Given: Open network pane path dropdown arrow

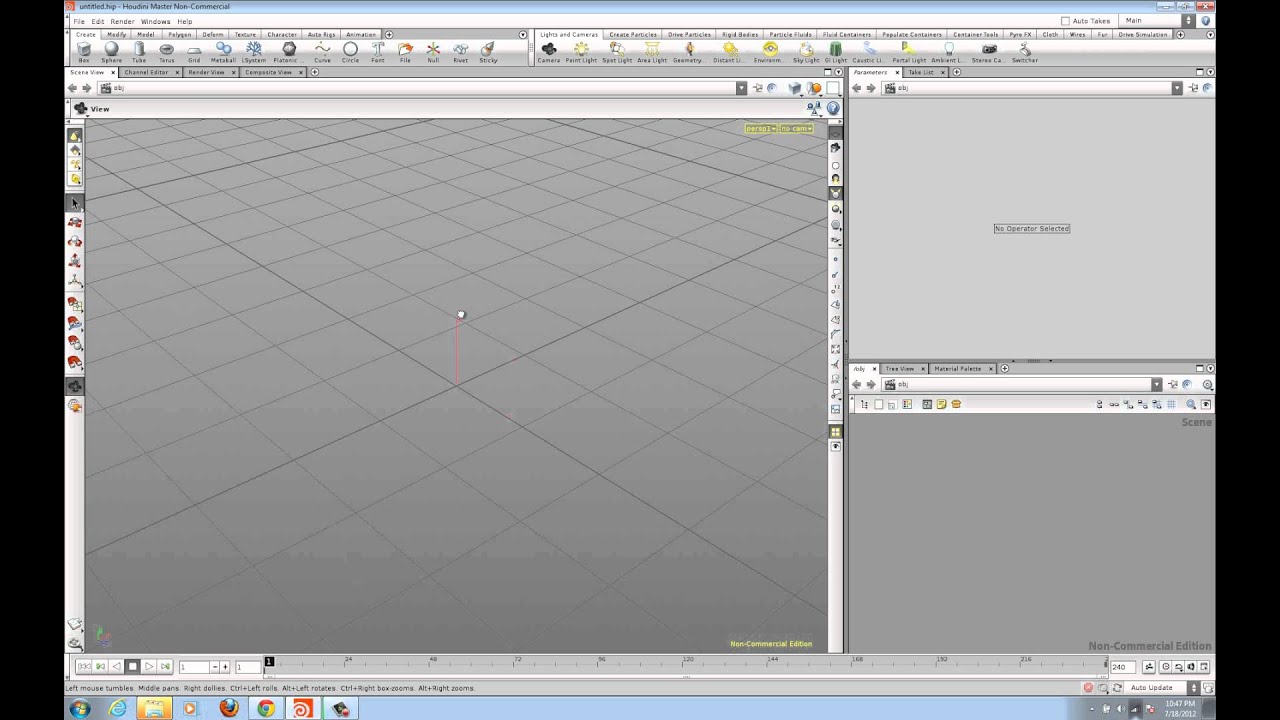Looking at the screenshot, I should 1156,384.
